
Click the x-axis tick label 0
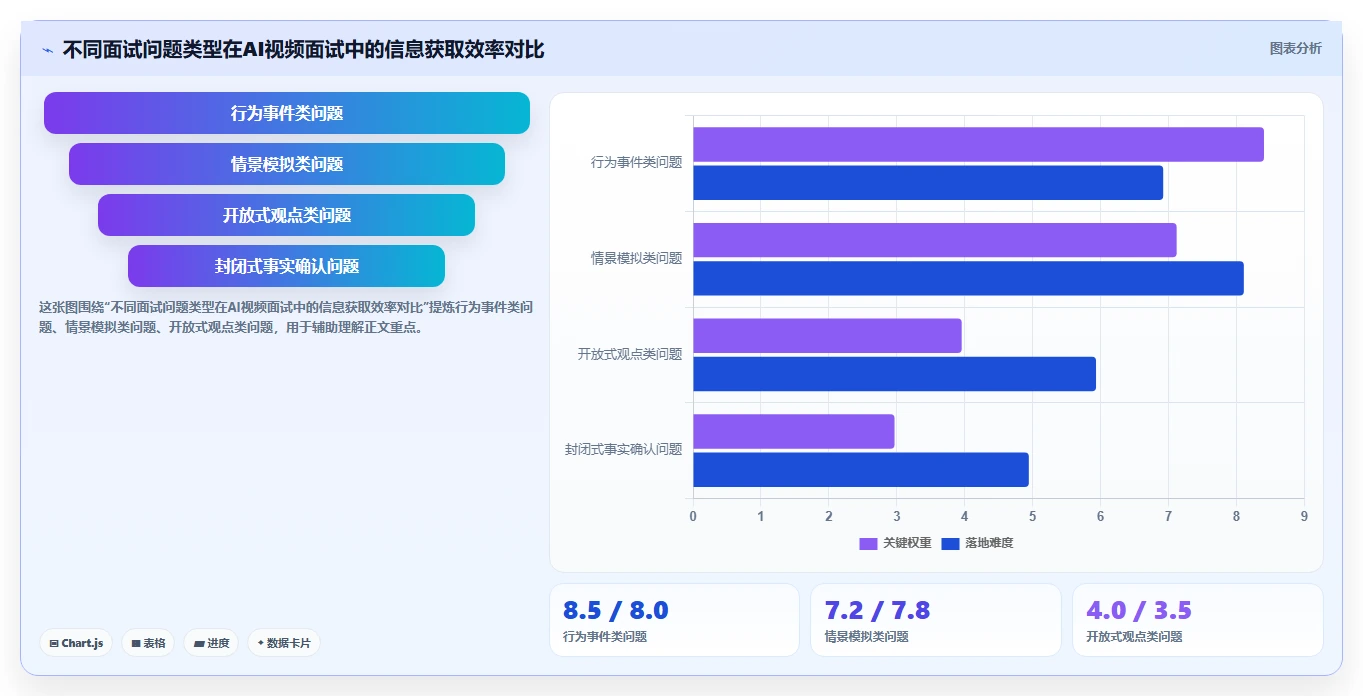693,516
